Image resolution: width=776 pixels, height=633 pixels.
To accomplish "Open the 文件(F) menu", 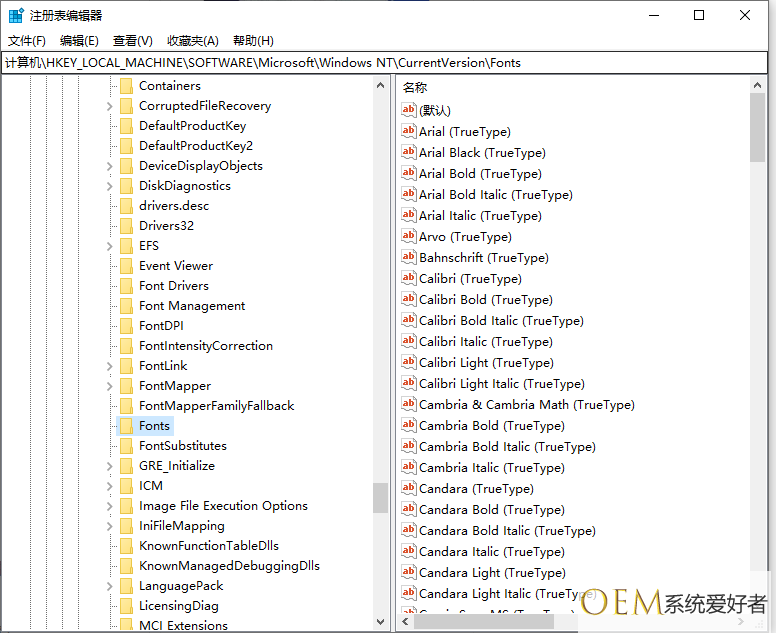I will coord(27,41).
